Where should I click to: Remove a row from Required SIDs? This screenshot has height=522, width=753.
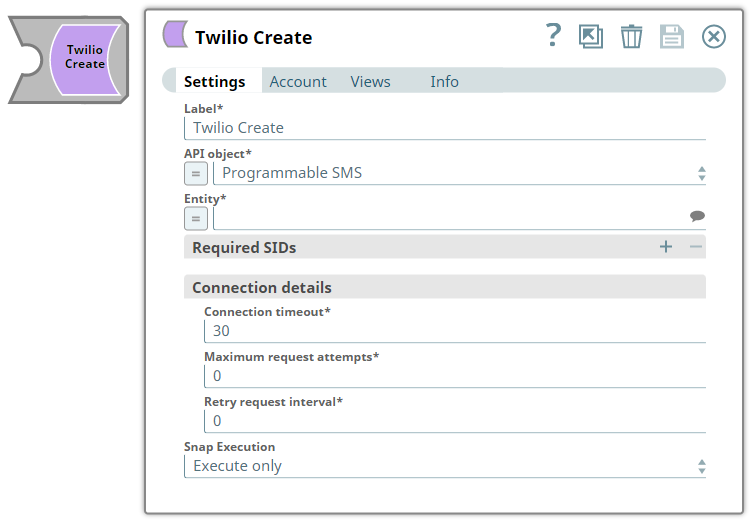(695, 247)
